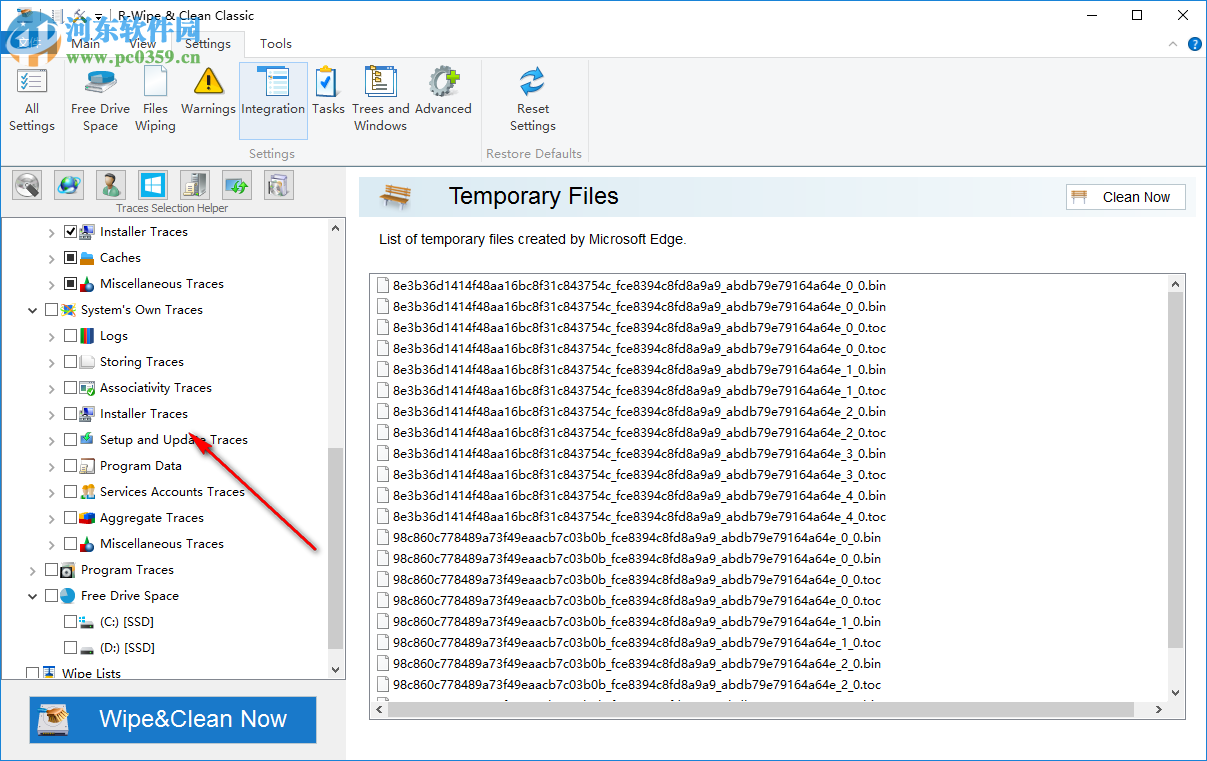Open Free Drive Space settings
This screenshot has width=1207, height=761.
pyautogui.click(x=100, y=100)
